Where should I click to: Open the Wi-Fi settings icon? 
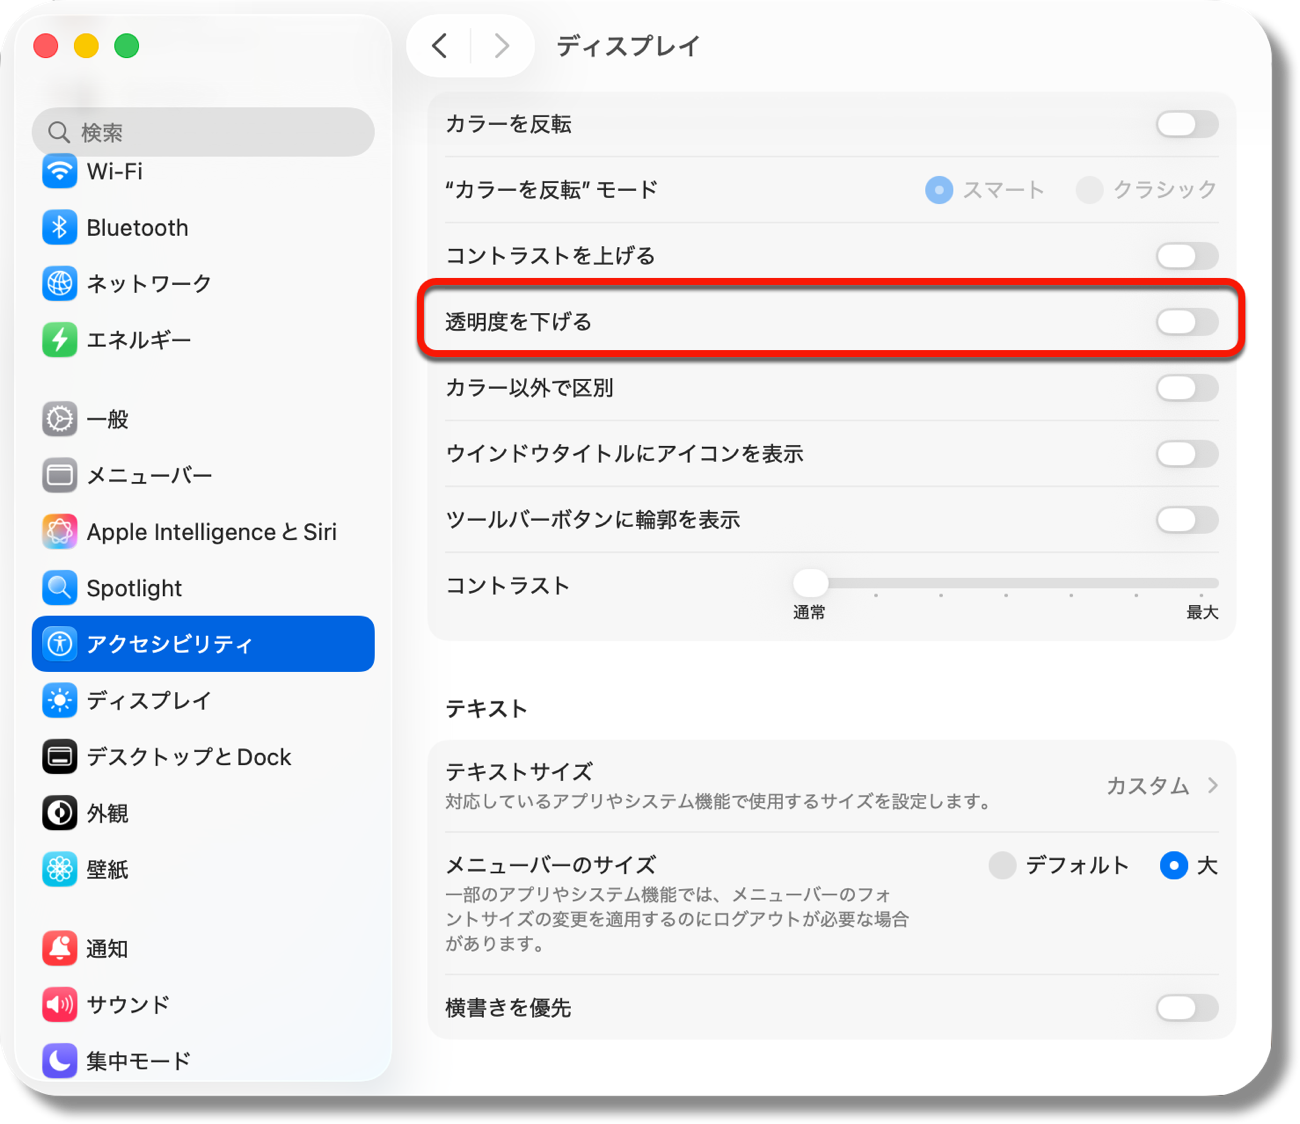pos(60,171)
